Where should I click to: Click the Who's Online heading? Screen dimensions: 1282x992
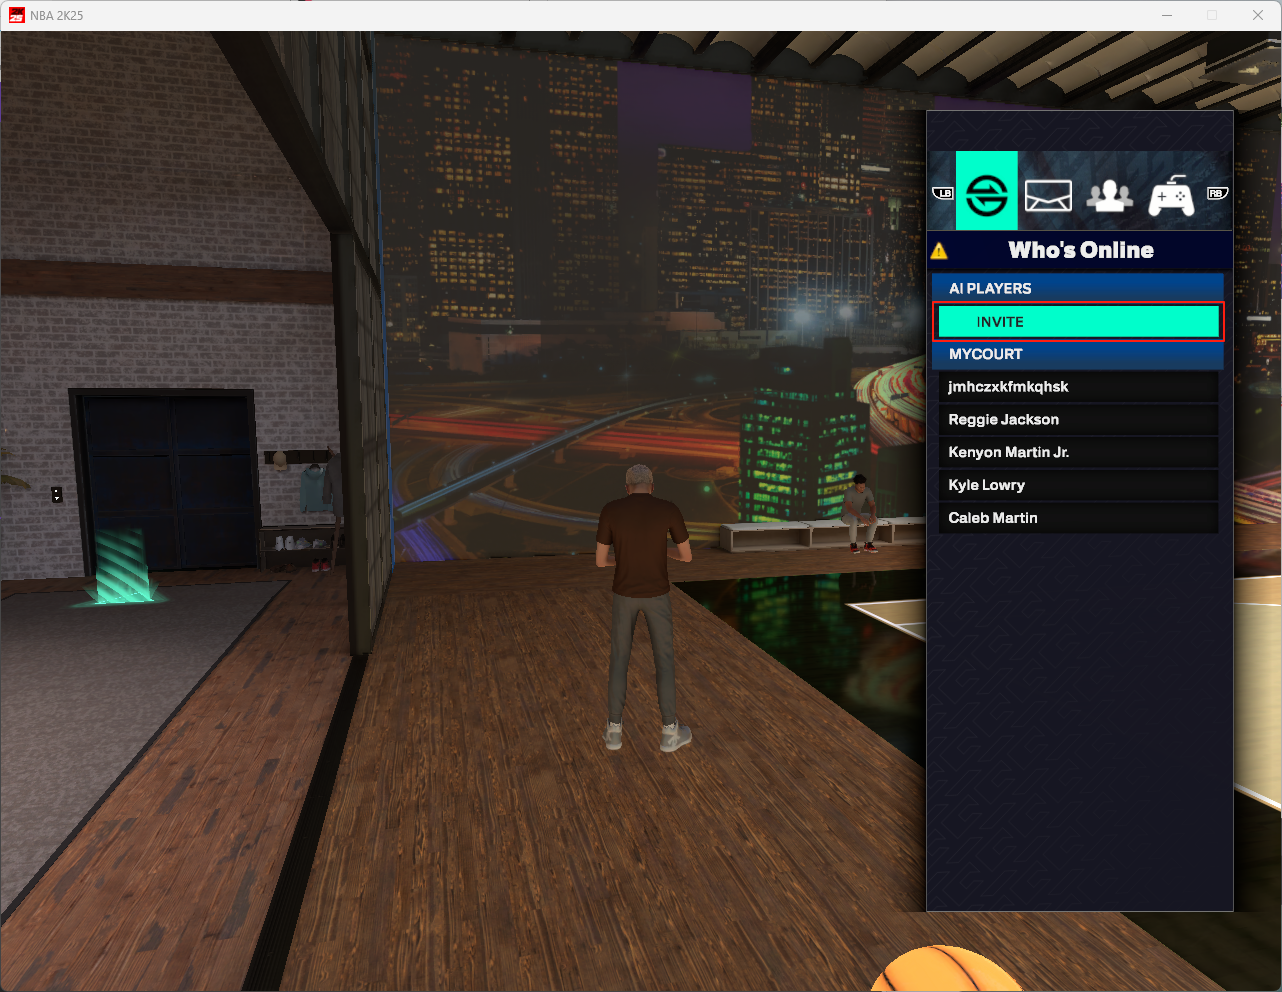tap(1081, 250)
